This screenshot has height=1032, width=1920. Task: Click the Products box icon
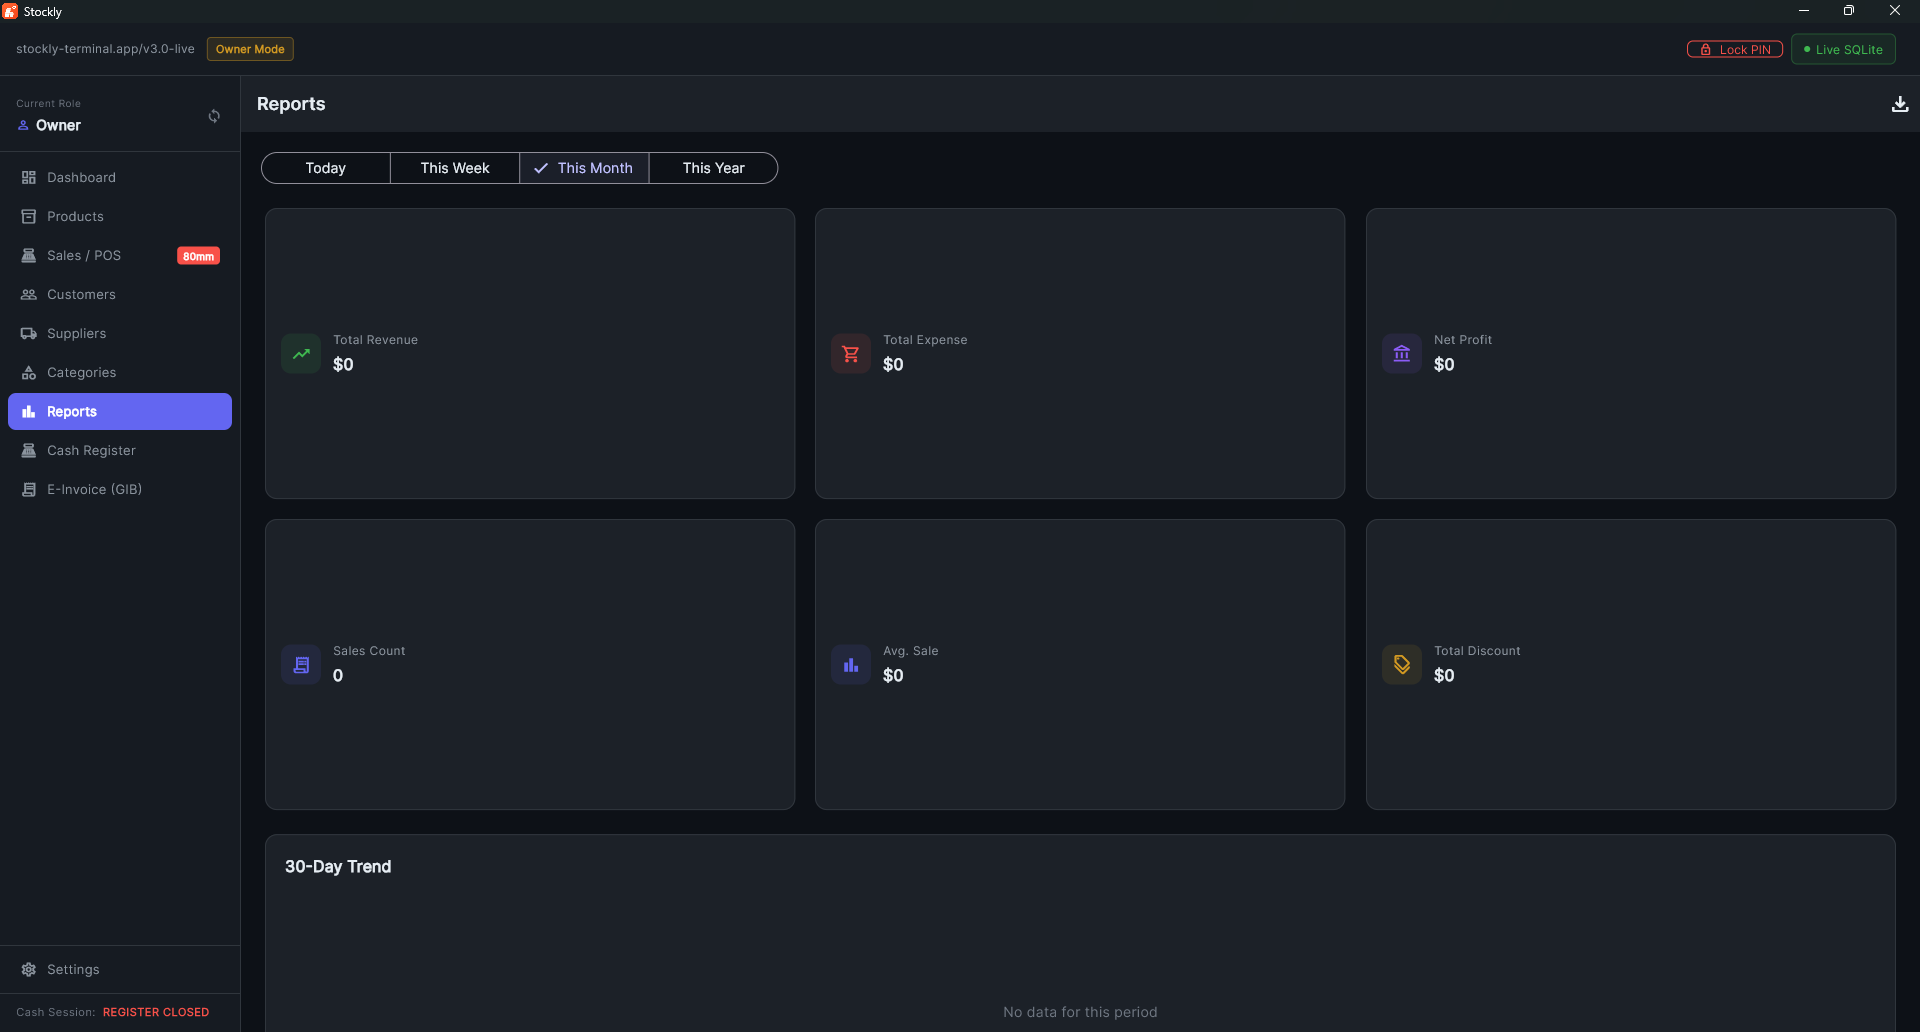pyautogui.click(x=29, y=216)
